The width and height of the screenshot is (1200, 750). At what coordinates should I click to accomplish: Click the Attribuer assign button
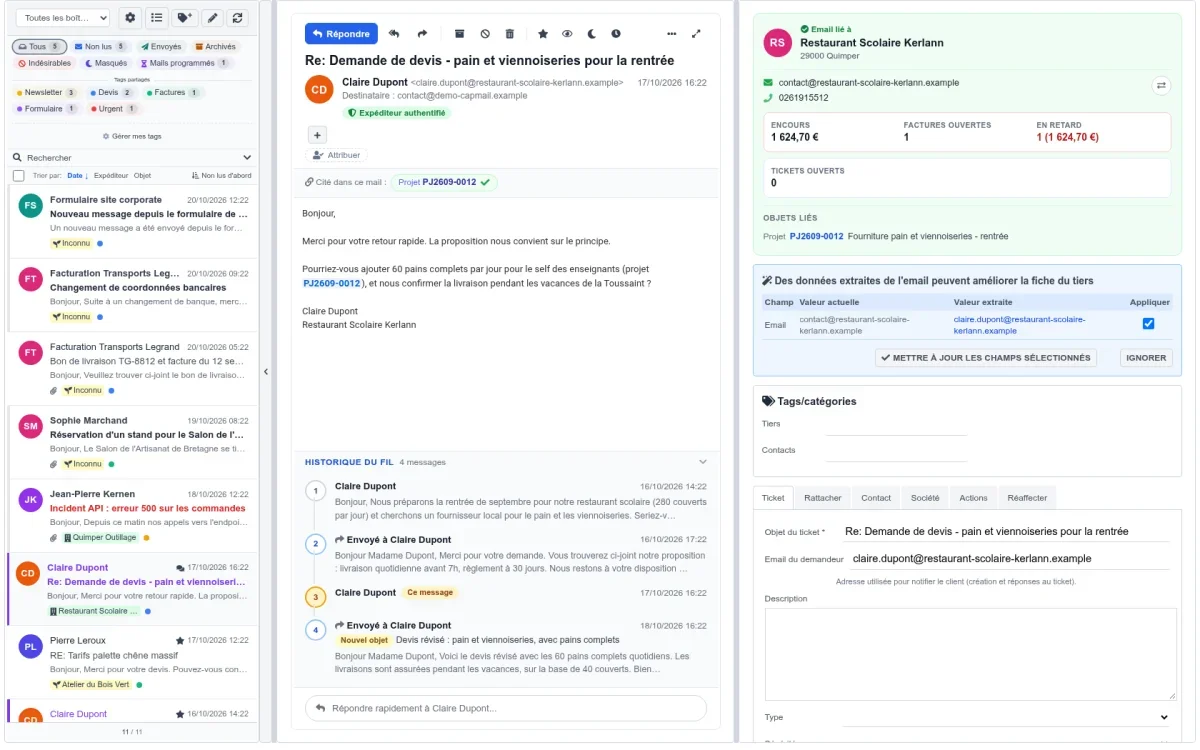[336, 155]
